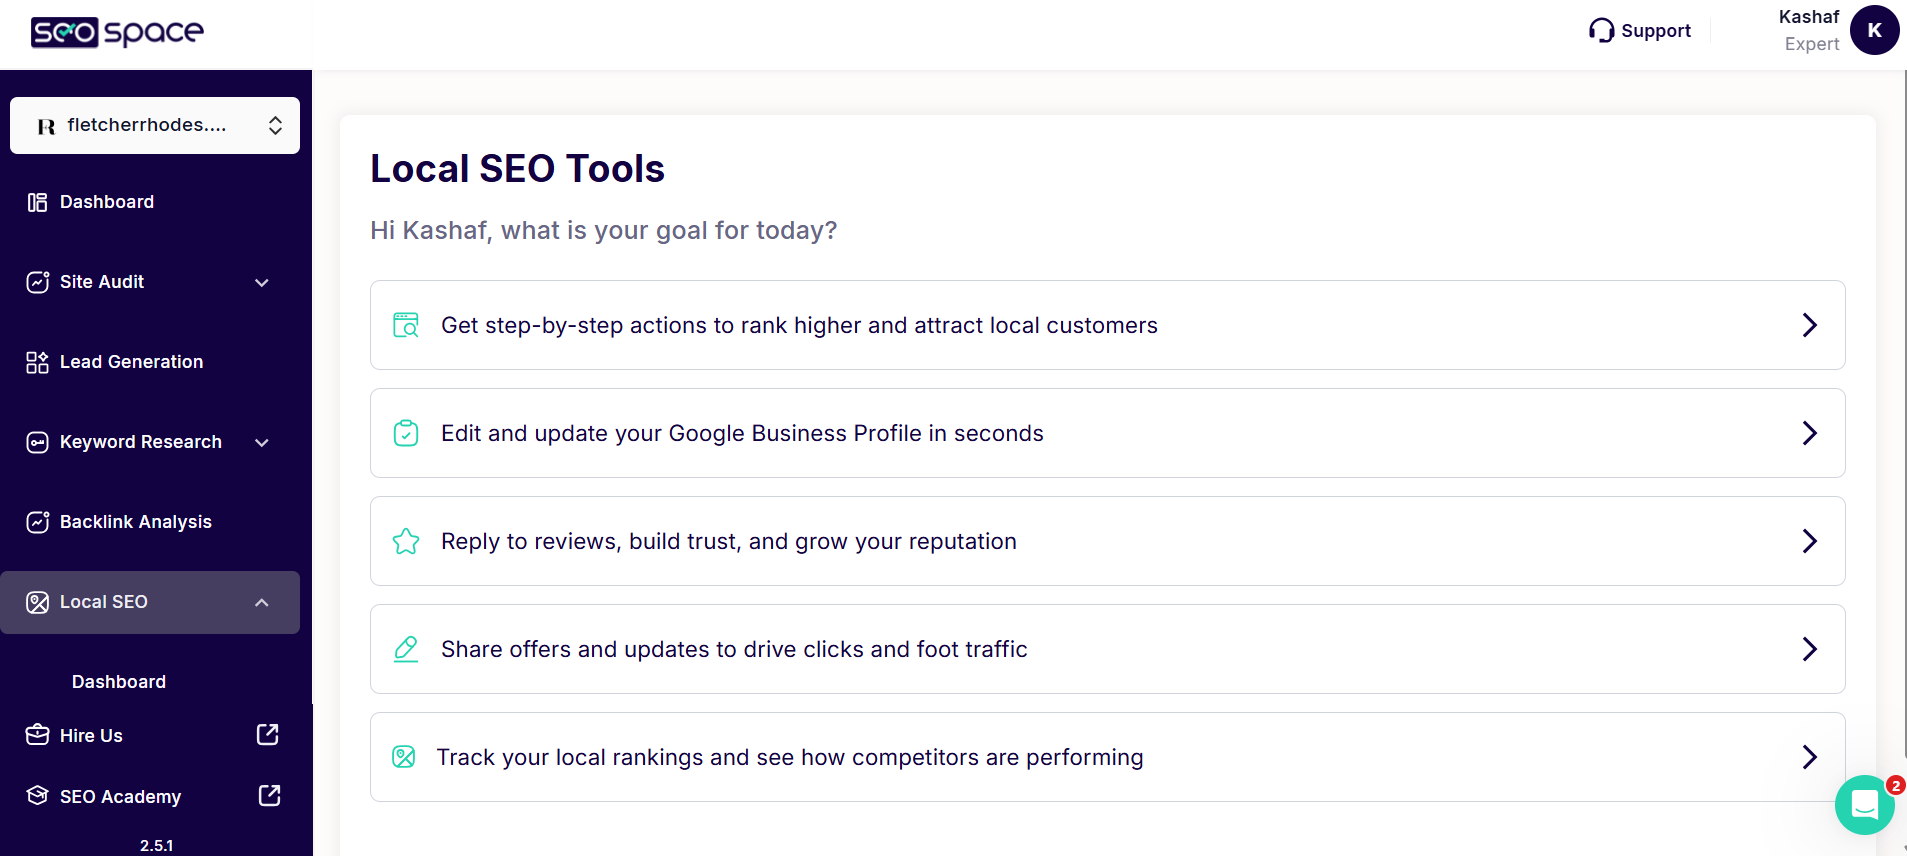The width and height of the screenshot is (1907, 856).
Task: Open arrow for reply to reviews row
Action: [x=1809, y=541]
